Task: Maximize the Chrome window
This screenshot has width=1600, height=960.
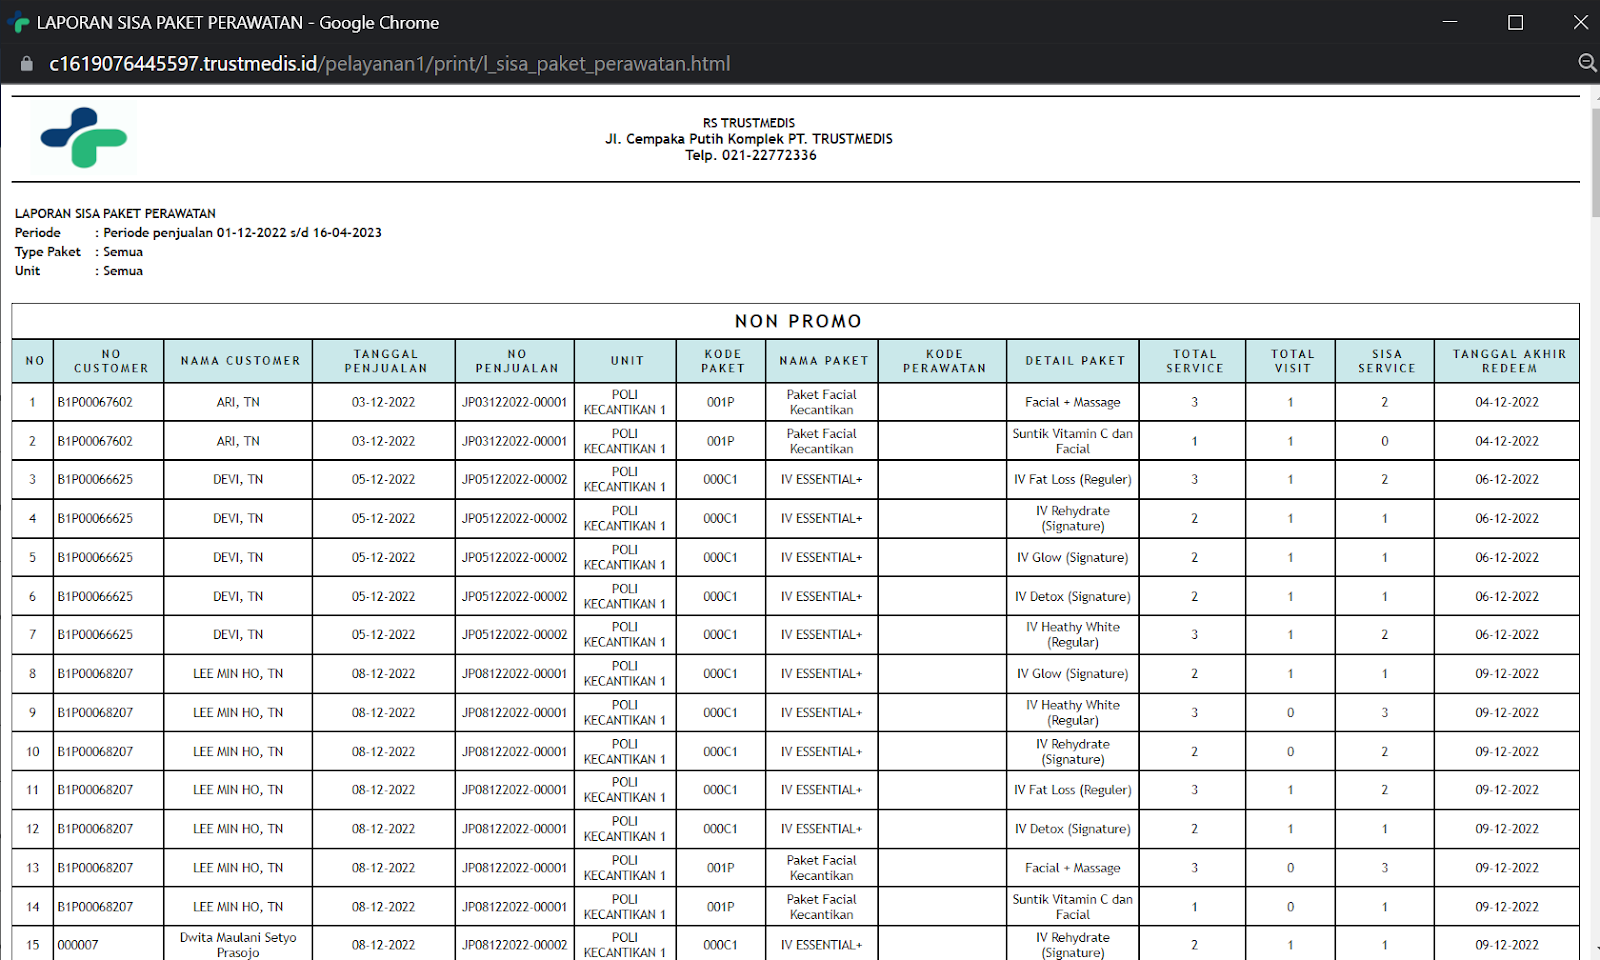Action: point(1515,22)
